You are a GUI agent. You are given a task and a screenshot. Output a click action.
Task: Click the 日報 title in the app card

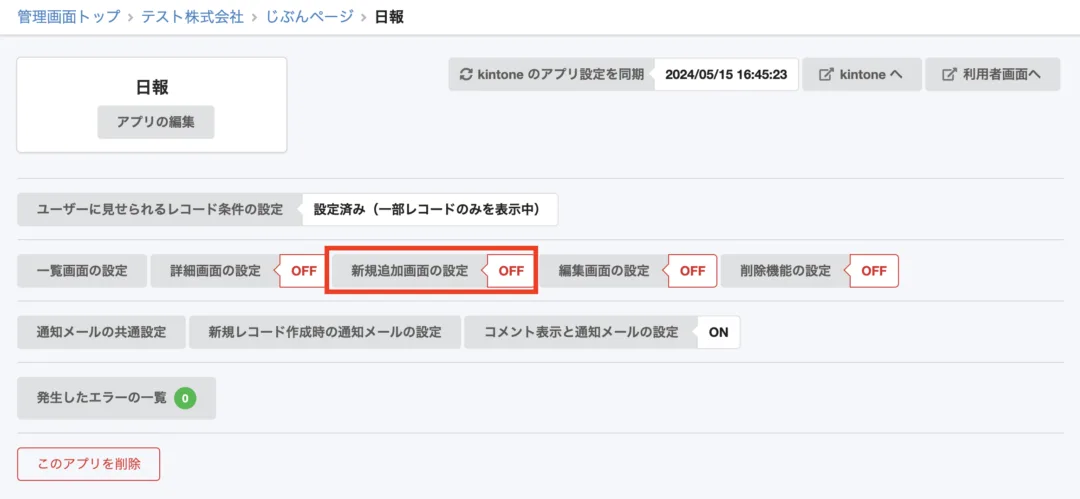152,88
